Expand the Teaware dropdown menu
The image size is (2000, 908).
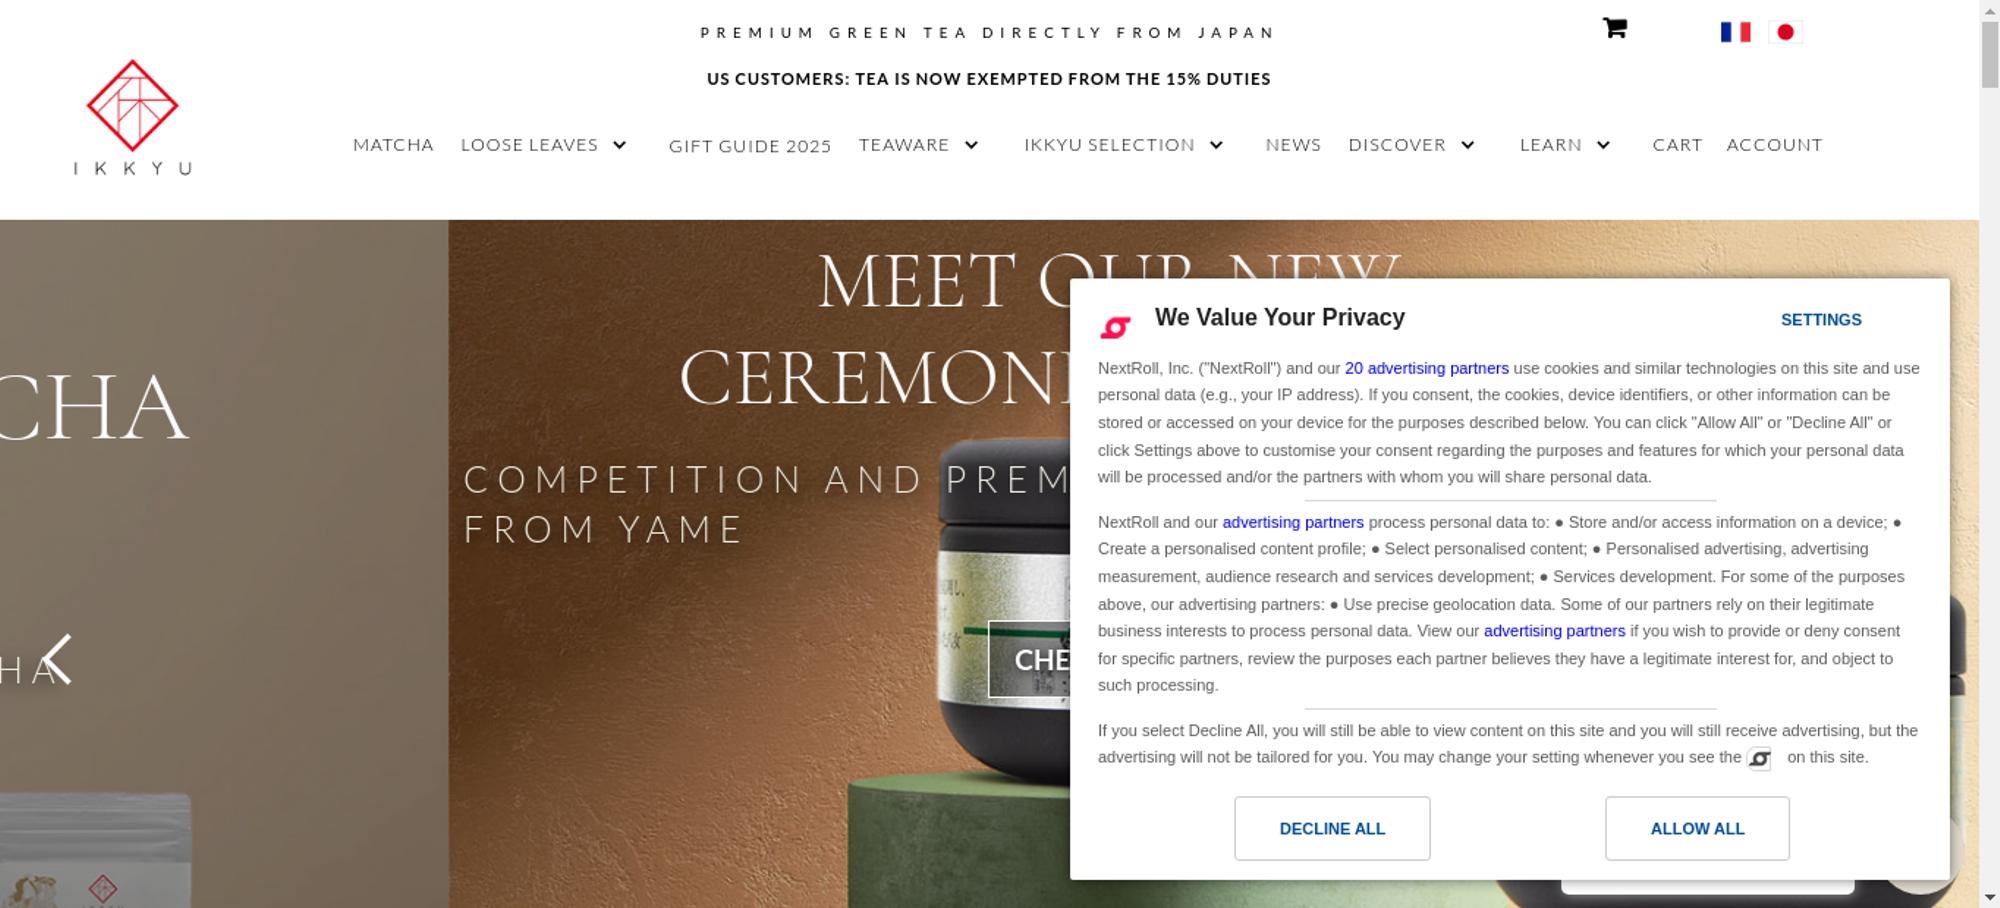pyautogui.click(x=971, y=145)
